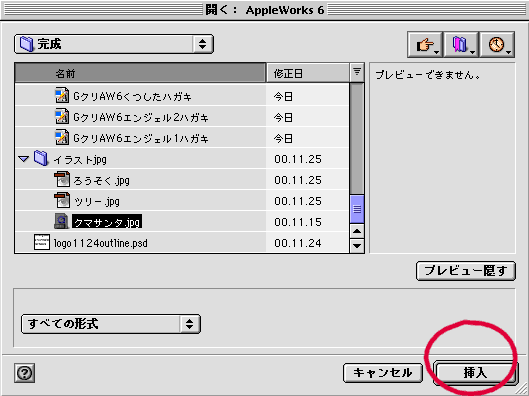The image size is (529, 396).
Task: Open the Shortcuts pointing-hand menu
Action: 425,44
